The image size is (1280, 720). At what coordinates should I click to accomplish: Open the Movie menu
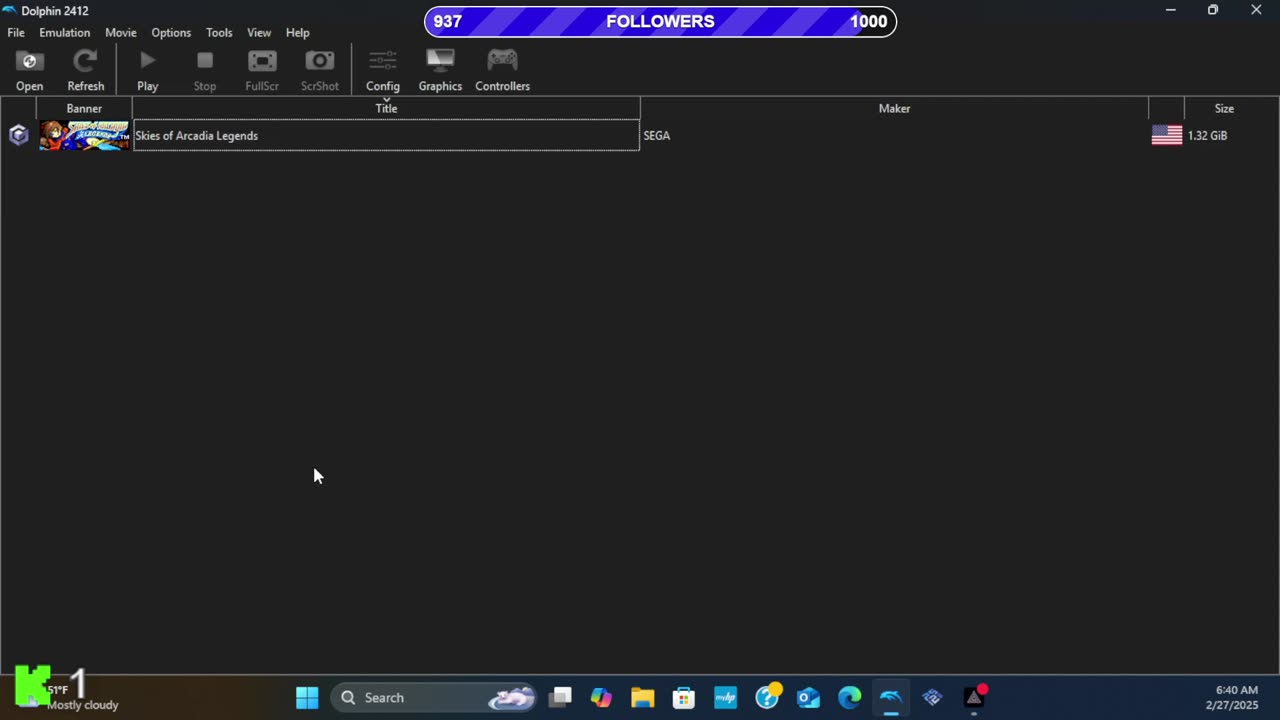tap(120, 32)
